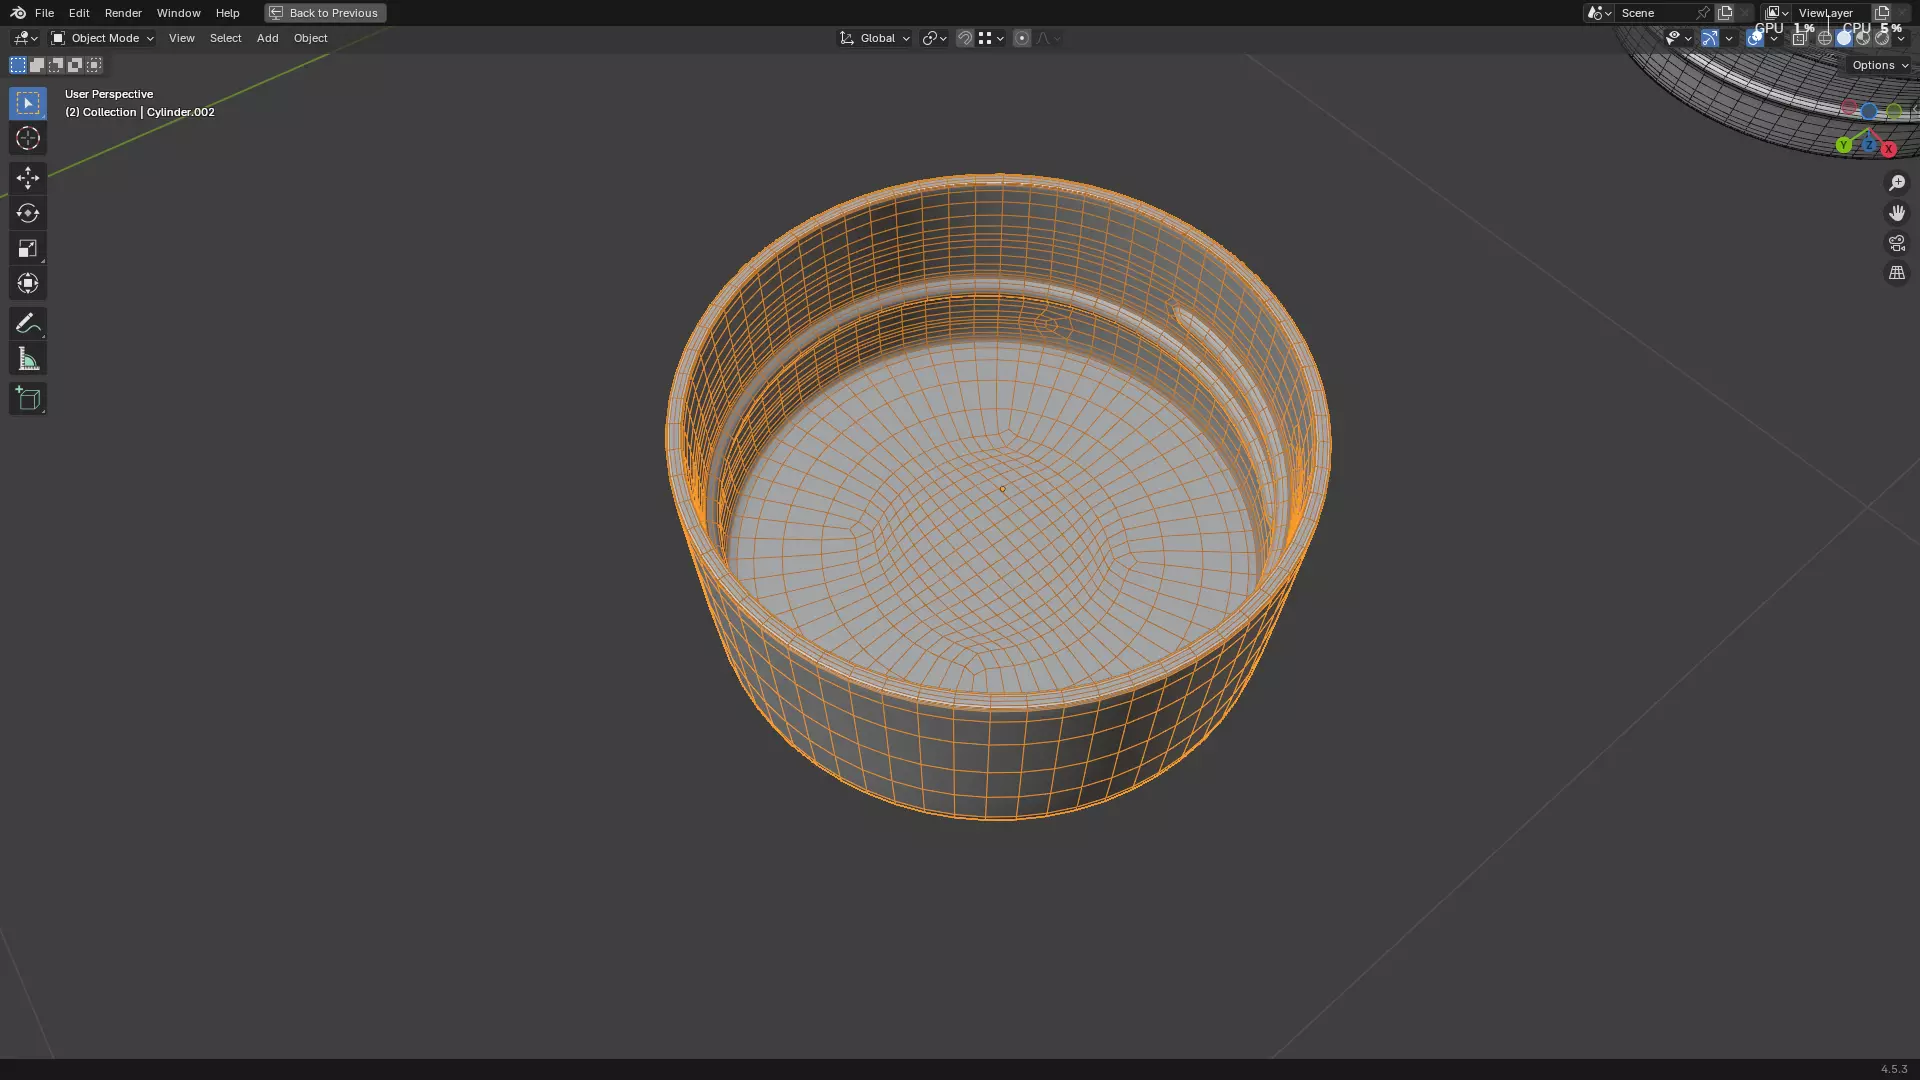1920x1080 pixels.
Task: Toggle snapping magnet on
Action: 964,38
